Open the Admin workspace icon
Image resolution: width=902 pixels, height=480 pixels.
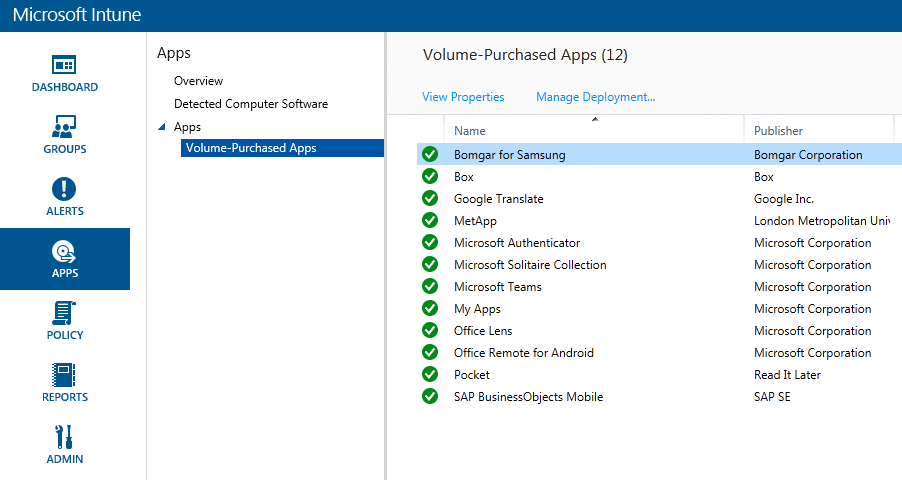64,437
